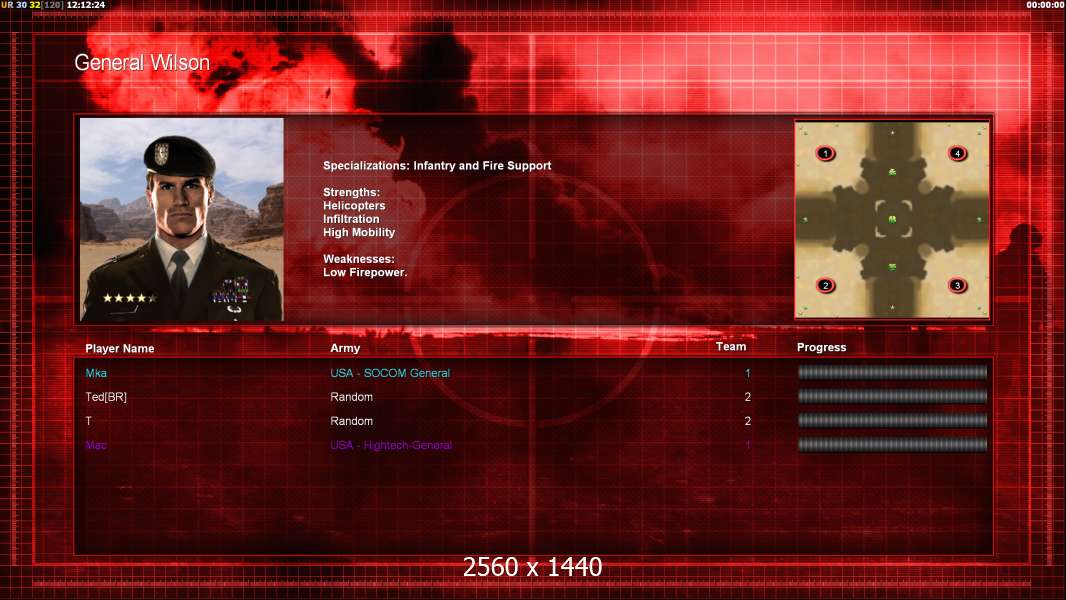Click the green center structure on minimap
This screenshot has width=1066, height=600.
[x=892, y=219]
